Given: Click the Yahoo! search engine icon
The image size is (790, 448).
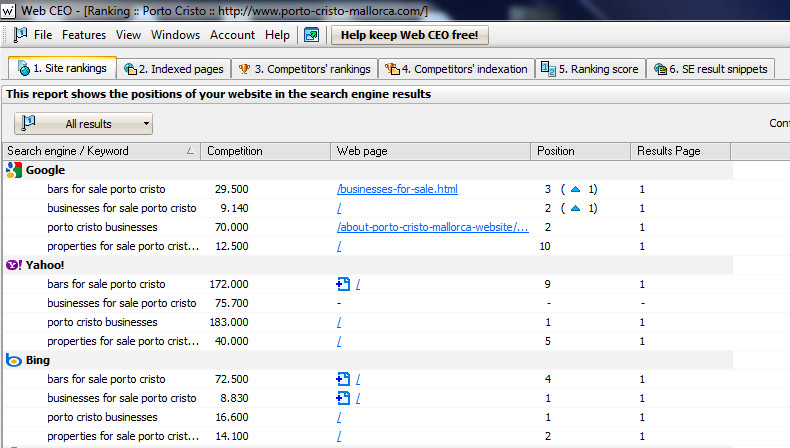Looking at the screenshot, I should [14, 265].
